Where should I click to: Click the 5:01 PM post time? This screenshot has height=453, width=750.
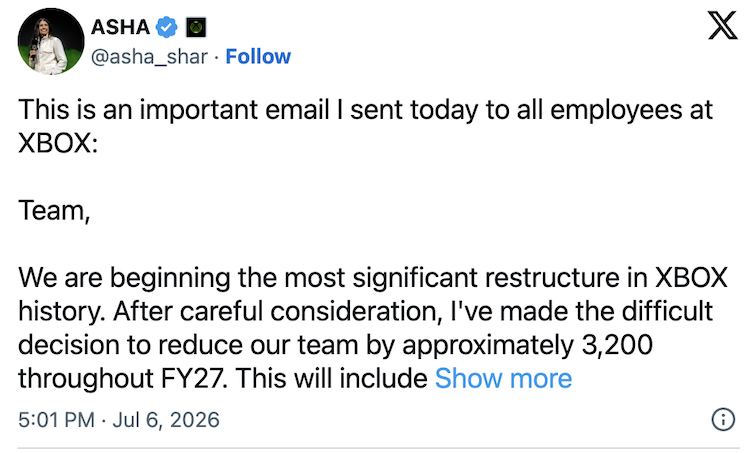(56, 420)
